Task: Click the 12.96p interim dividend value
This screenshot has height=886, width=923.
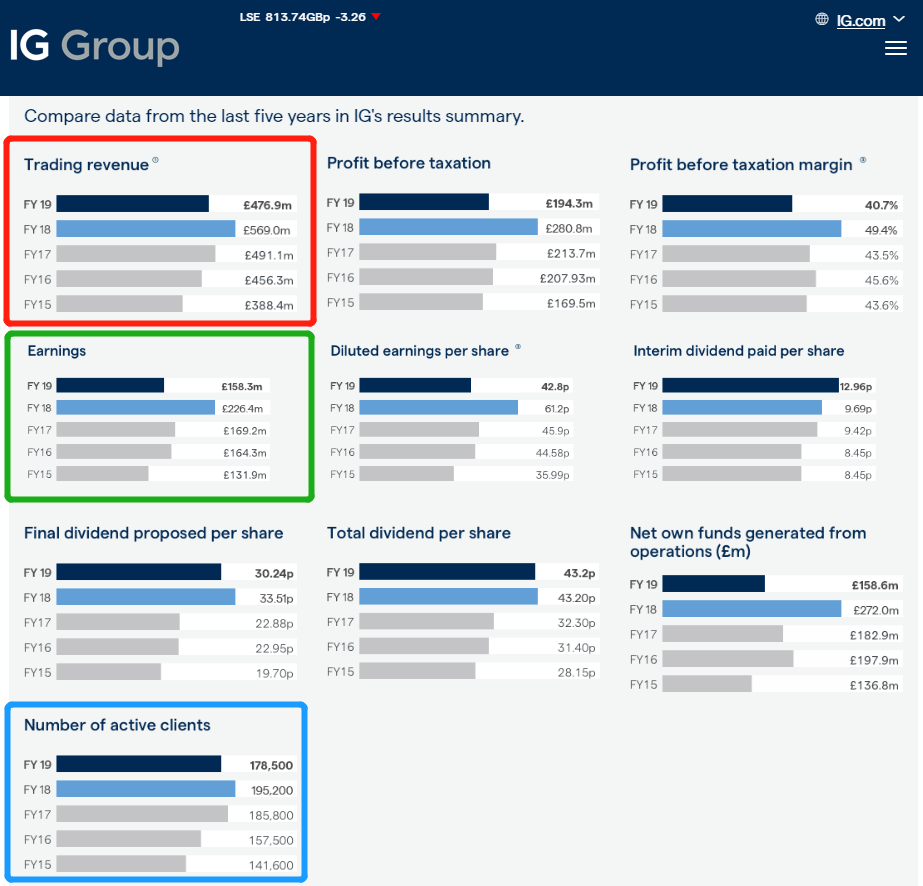Action: 856,387
